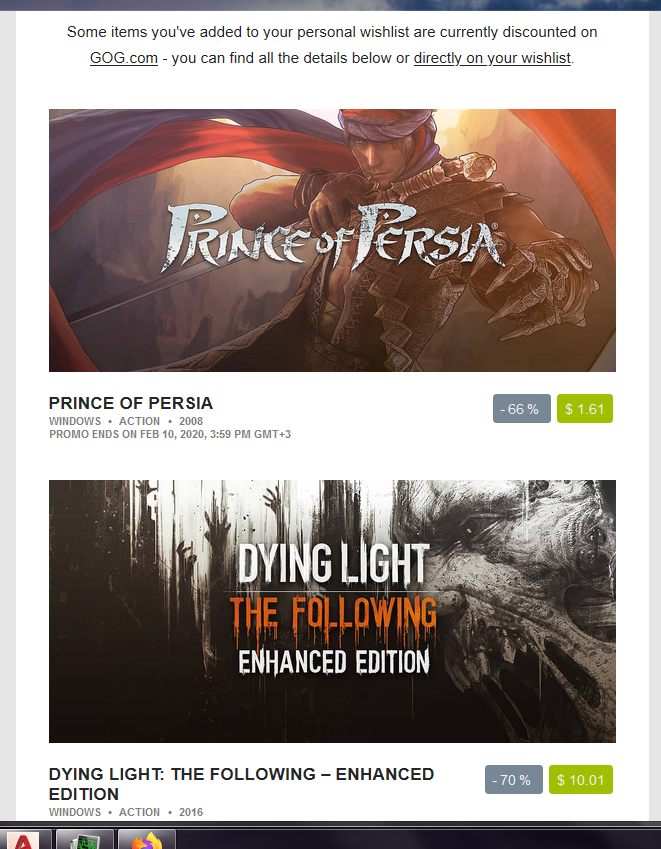This screenshot has width=661, height=849.
Task: Click the -70 % discount badge
Action: point(513,780)
